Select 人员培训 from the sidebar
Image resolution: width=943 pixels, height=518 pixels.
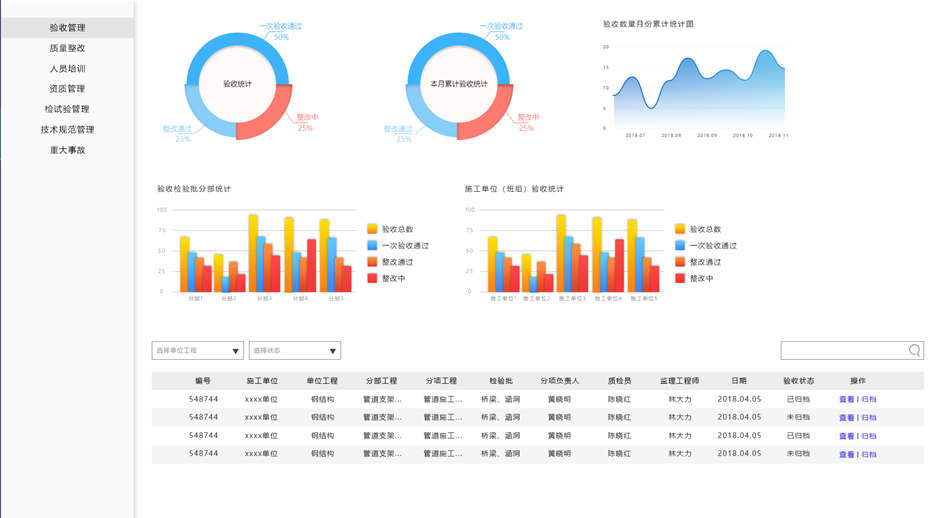tap(67, 69)
